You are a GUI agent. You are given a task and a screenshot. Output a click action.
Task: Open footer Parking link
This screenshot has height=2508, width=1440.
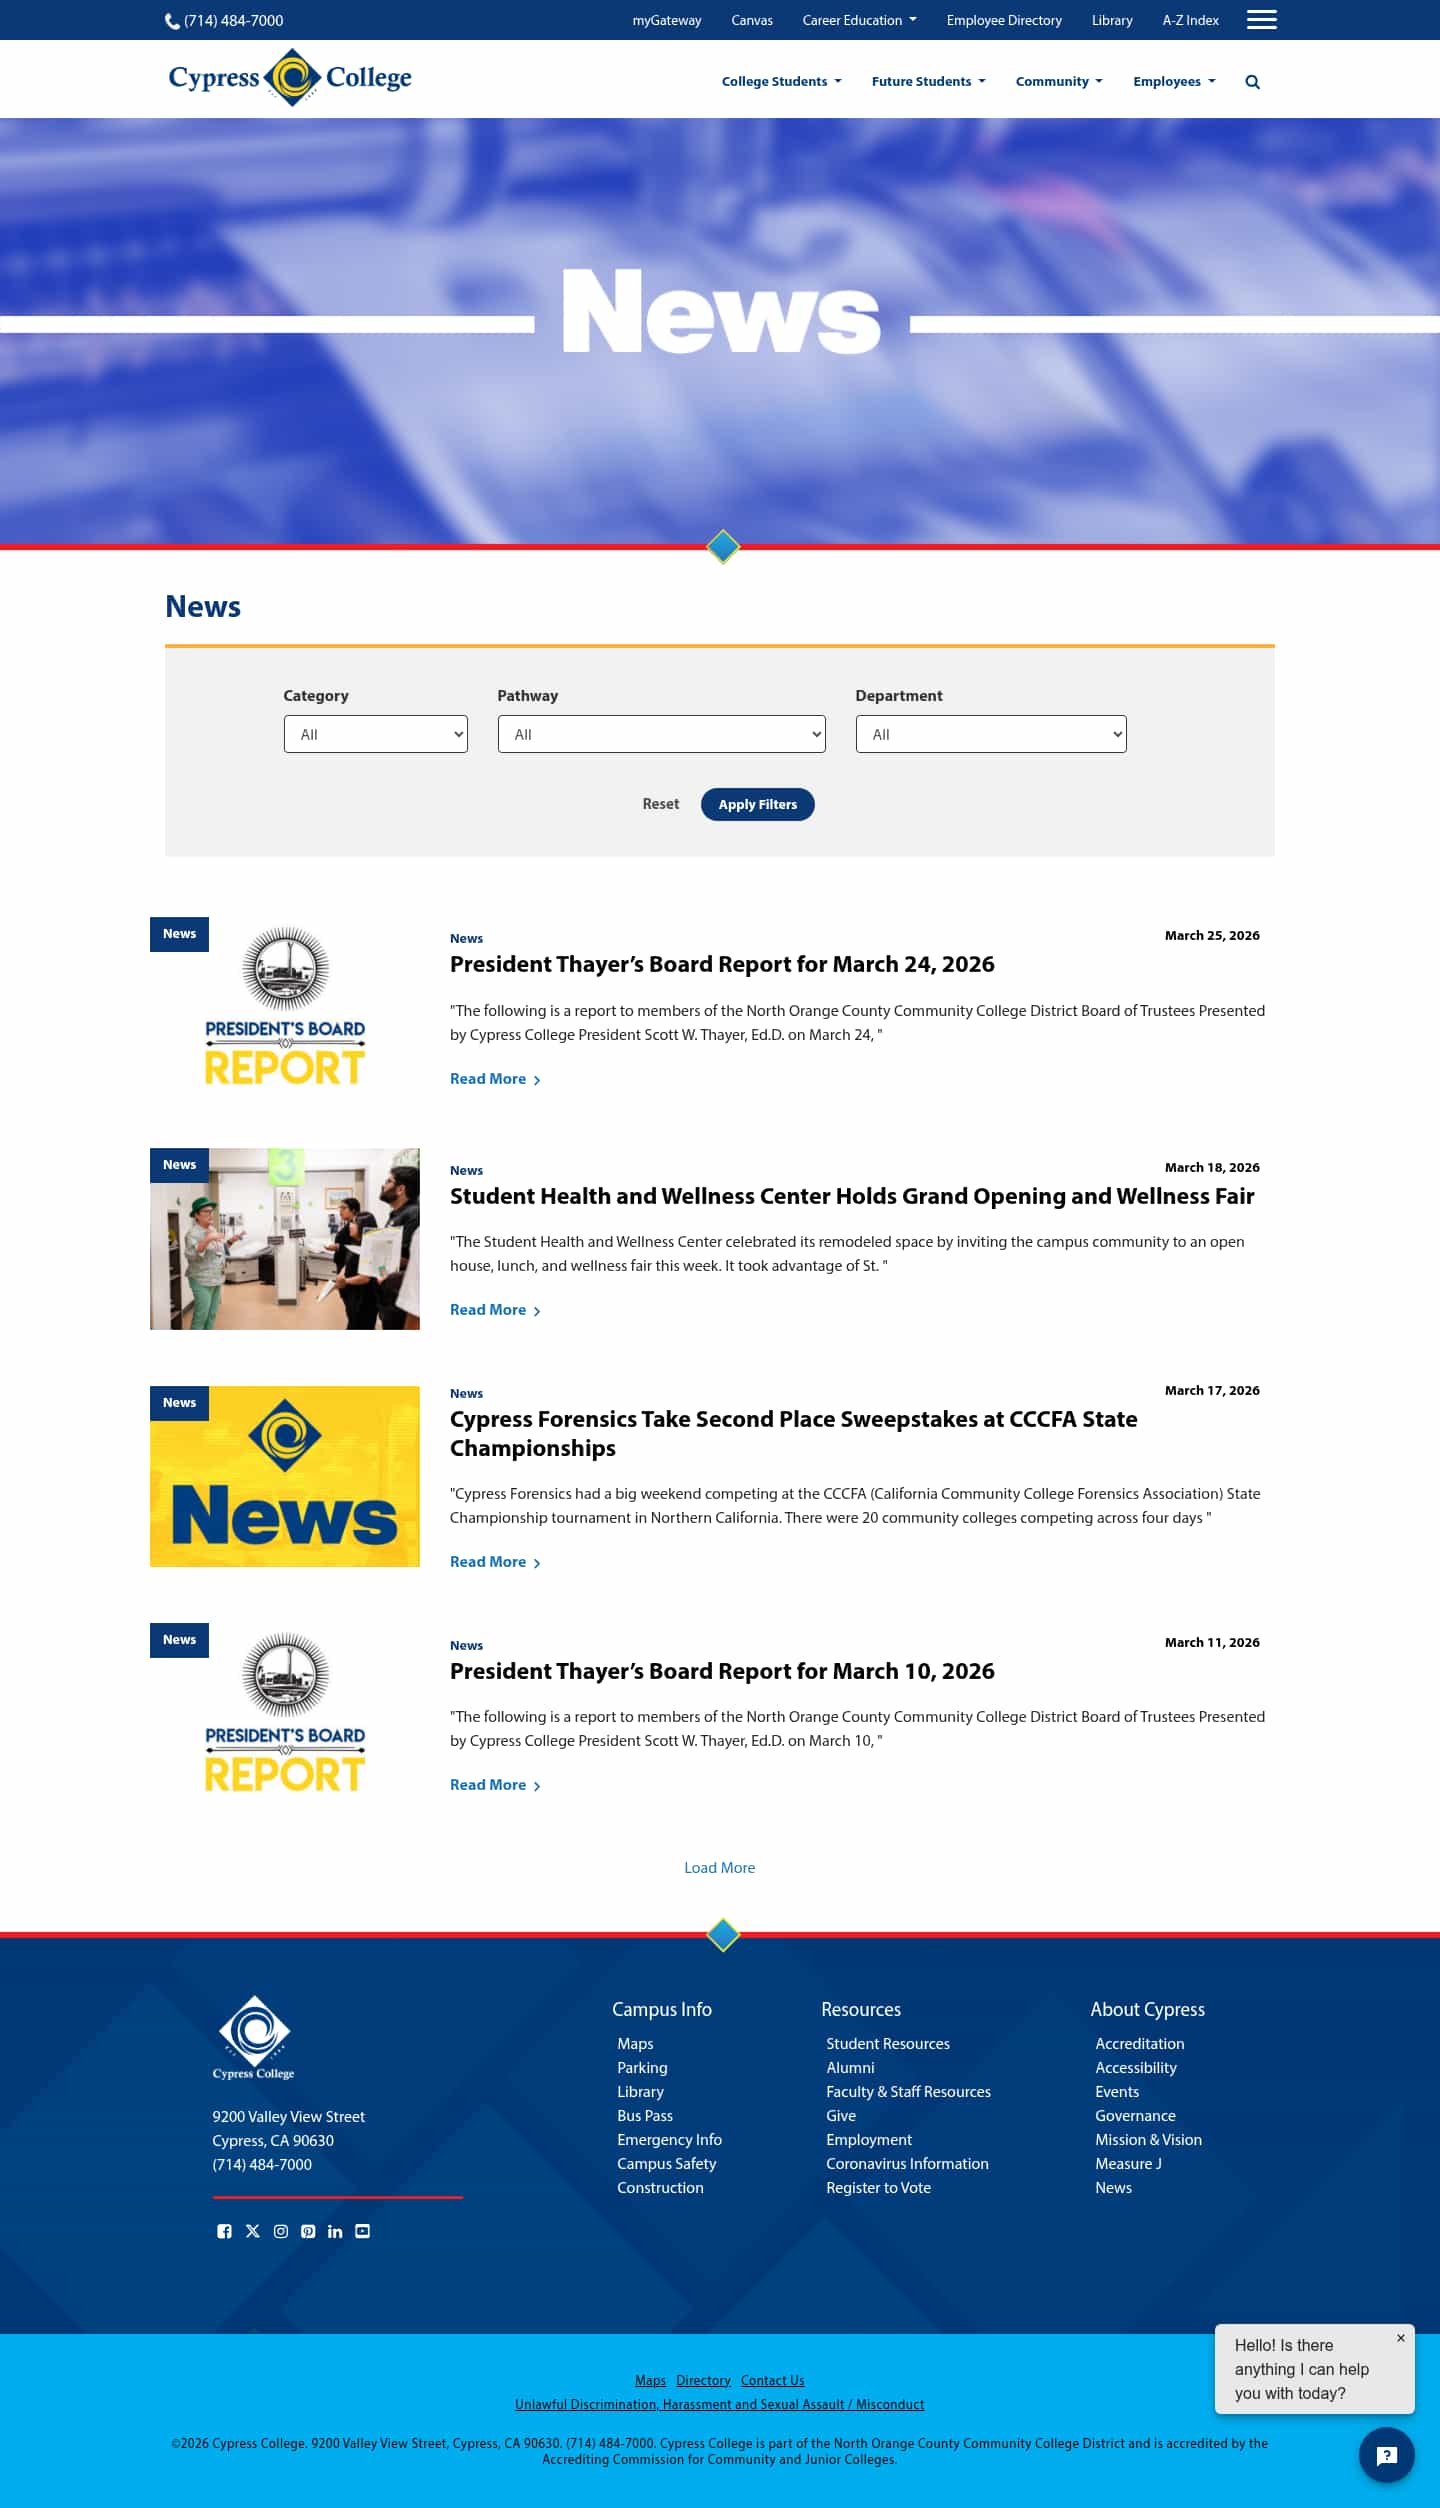click(x=642, y=2068)
